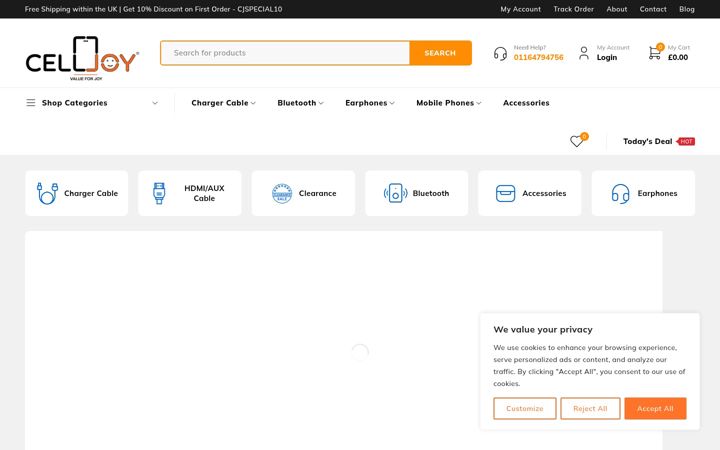Image resolution: width=720 pixels, height=450 pixels.
Task: Click the £0.00 cart total
Action: point(678,57)
